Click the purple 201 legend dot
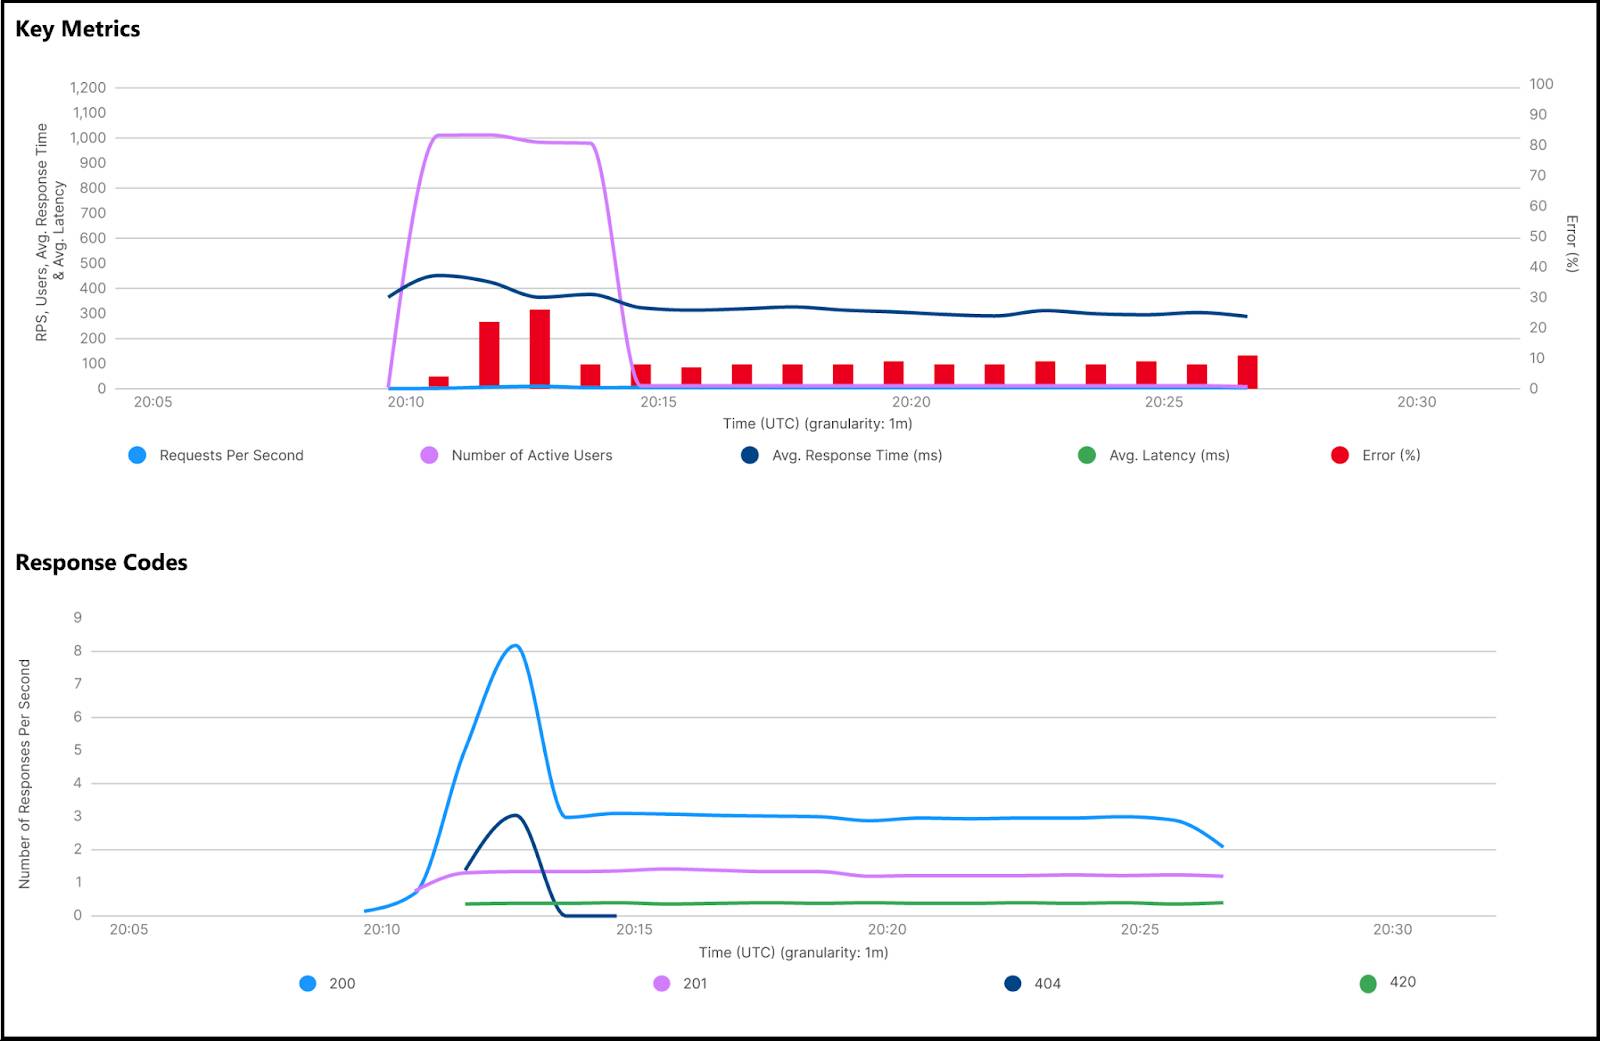This screenshot has width=1600, height=1041. [x=661, y=983]
